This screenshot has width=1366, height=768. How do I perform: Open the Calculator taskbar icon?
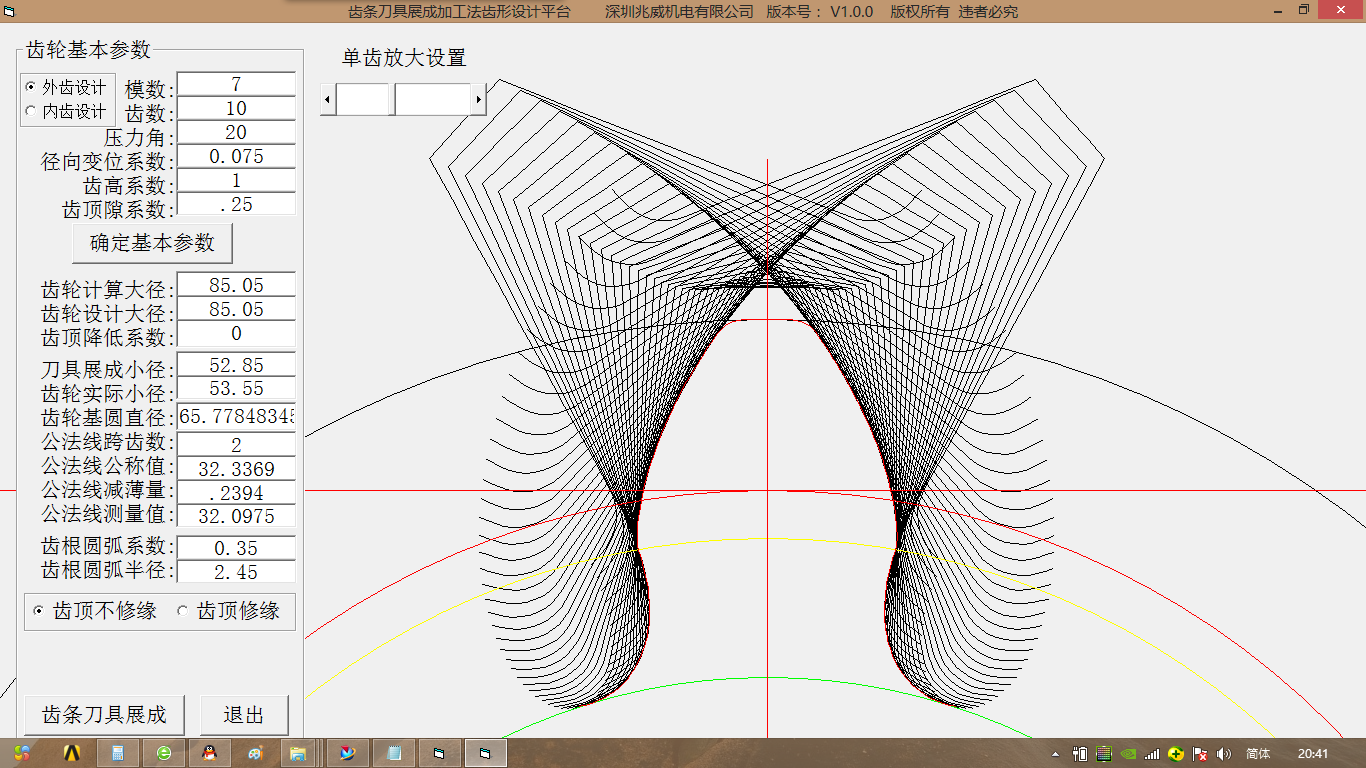[x=117, y=753]
